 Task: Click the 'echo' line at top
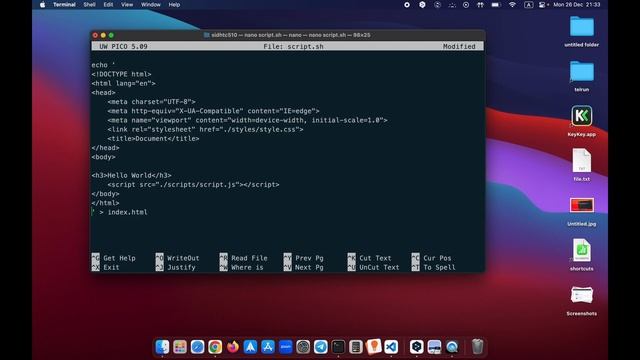click(x=103, y=65)
